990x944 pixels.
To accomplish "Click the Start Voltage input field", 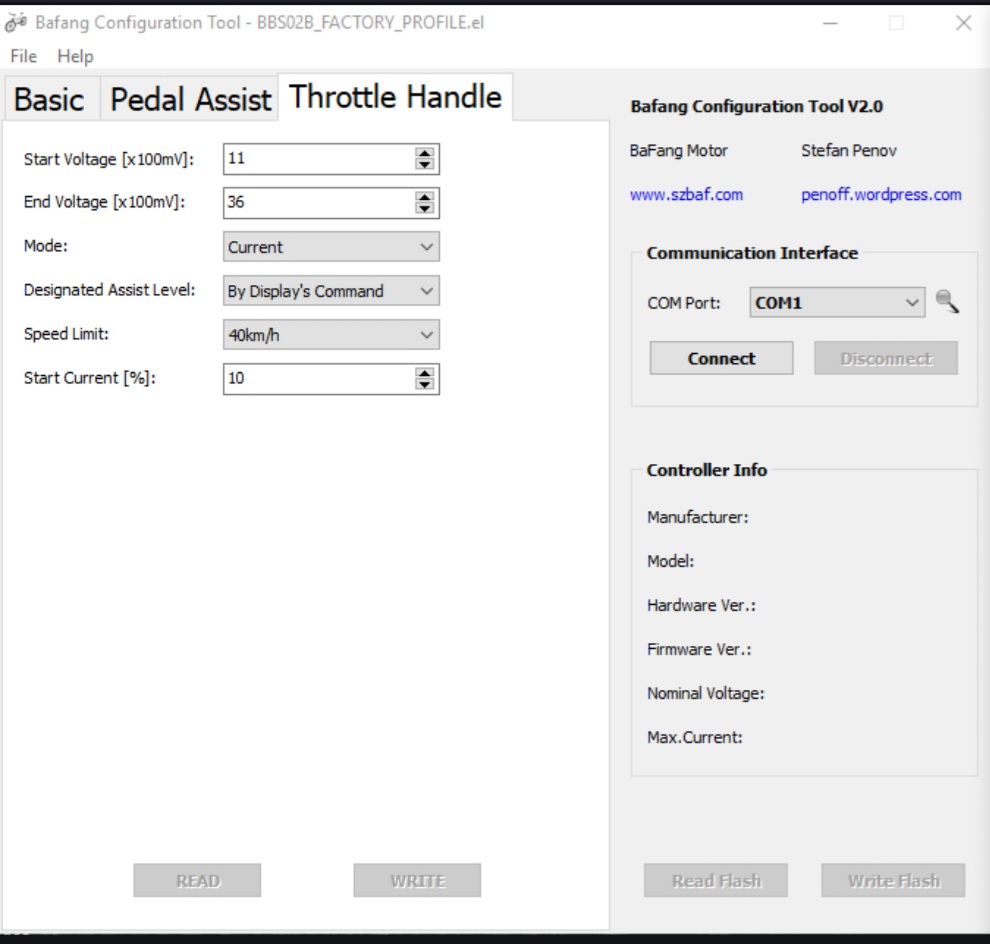I will (317, 159).
